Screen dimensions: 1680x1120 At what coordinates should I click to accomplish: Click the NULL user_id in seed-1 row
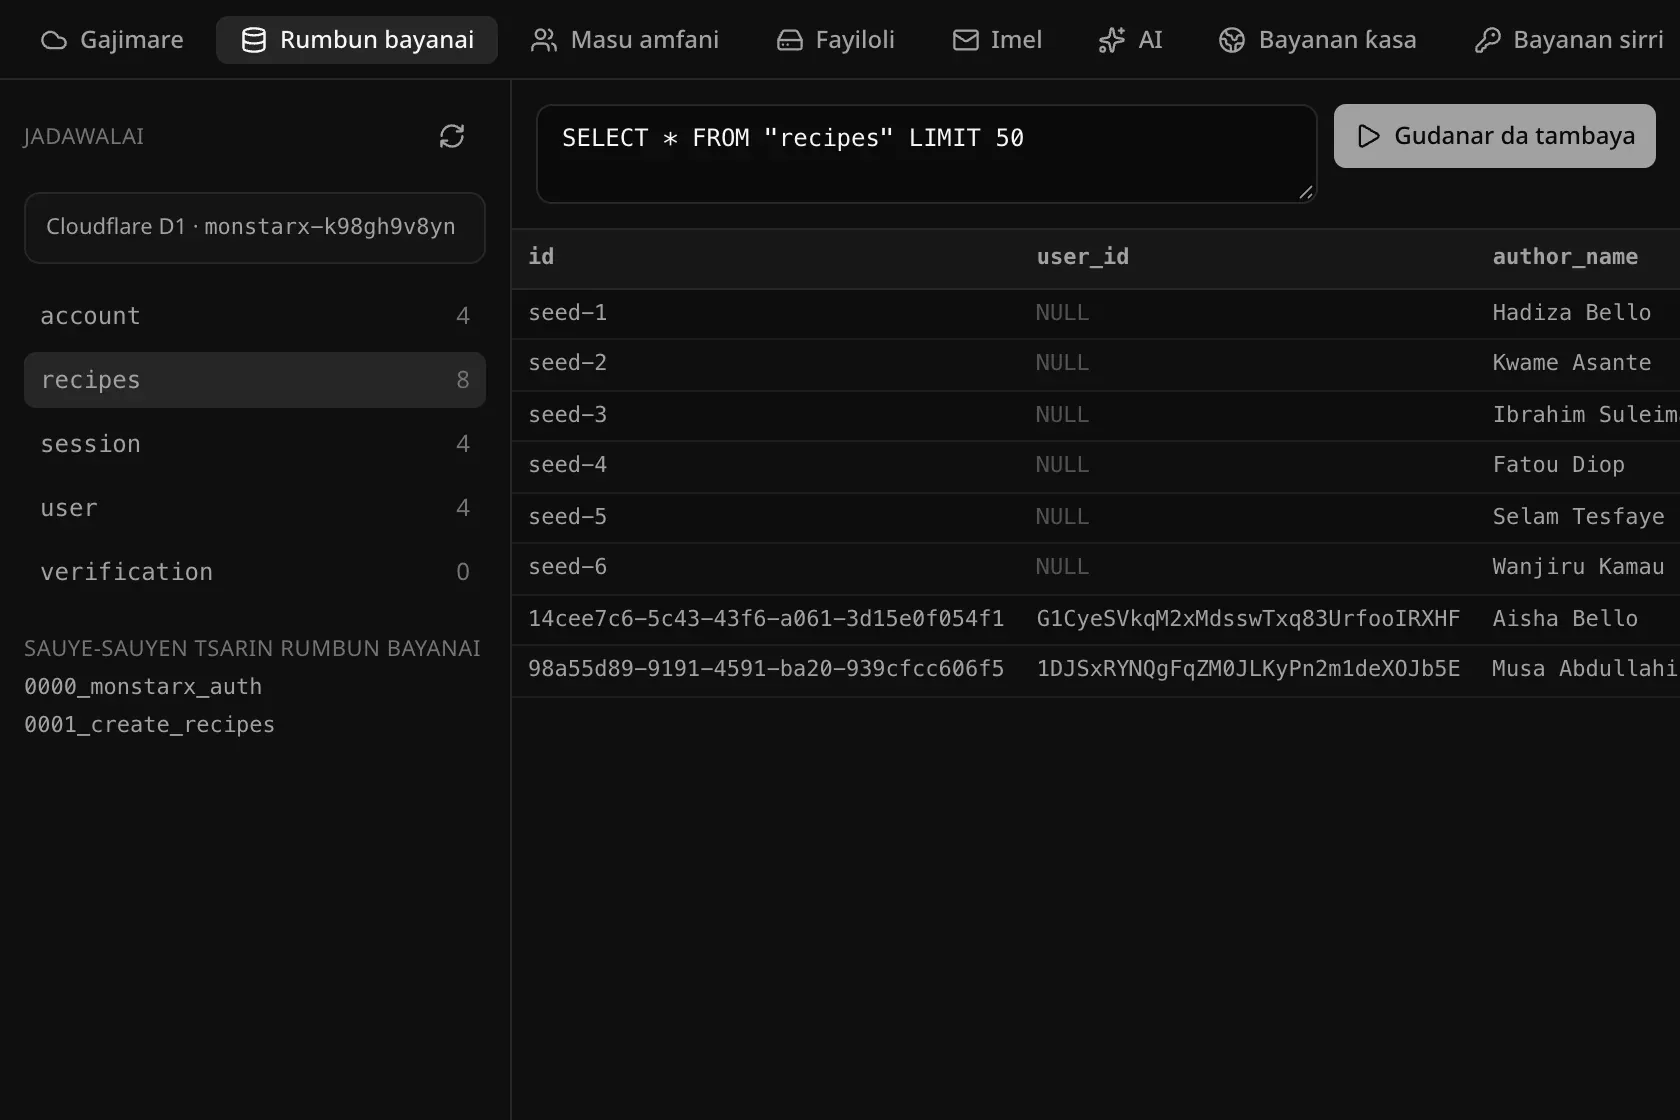click(1062, 313)
